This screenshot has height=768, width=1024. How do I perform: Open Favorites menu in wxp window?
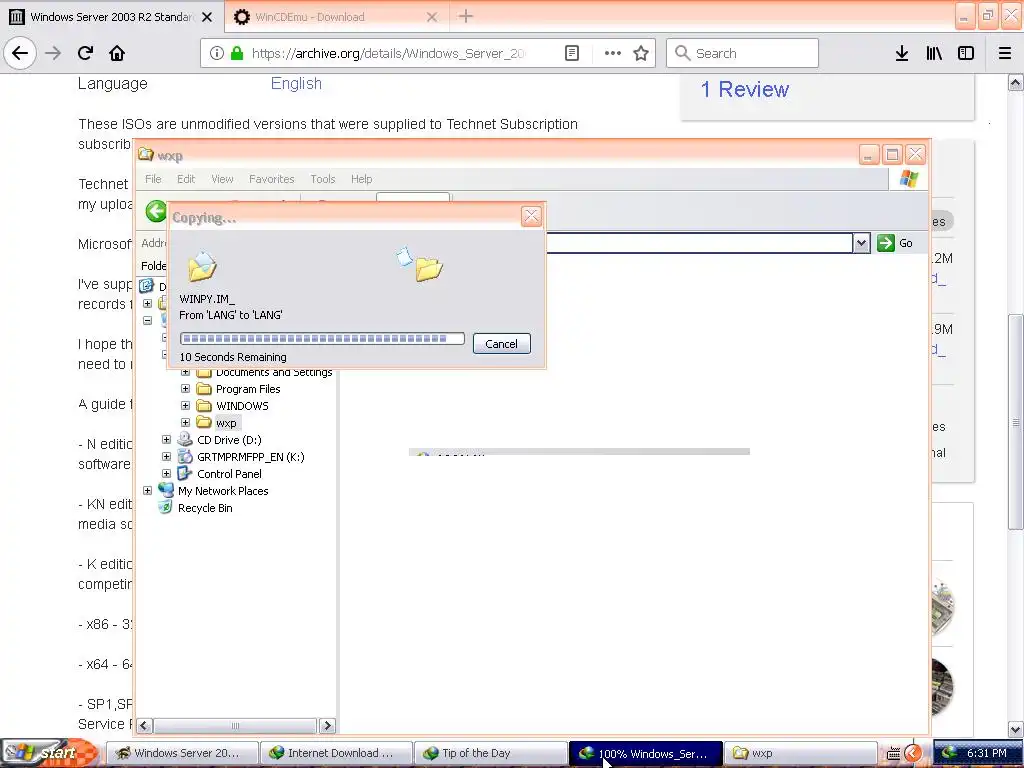(272, 179)
